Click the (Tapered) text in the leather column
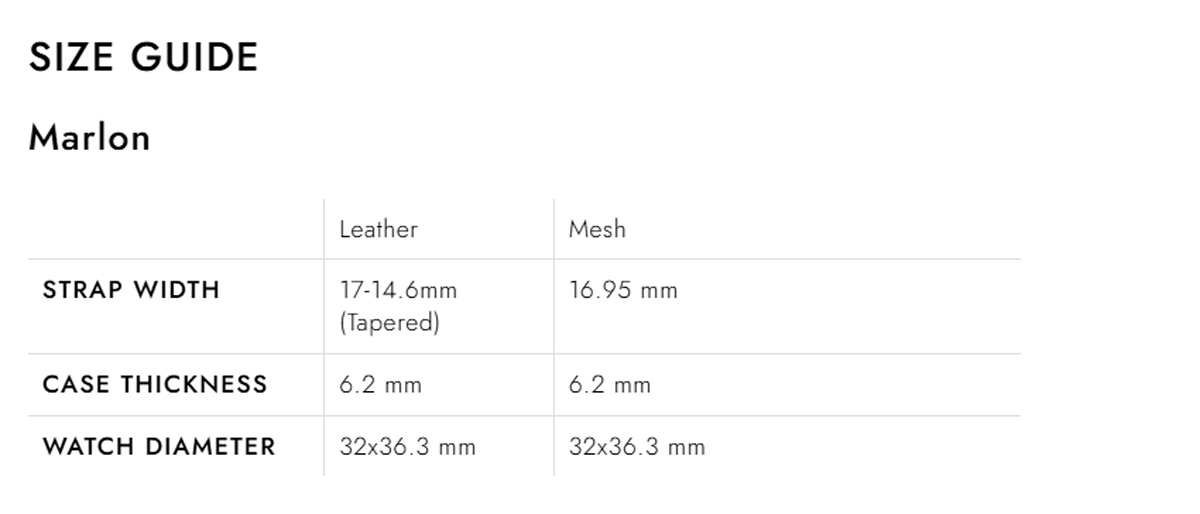Viewport: 1200px width, 514px height. (390, 324)
